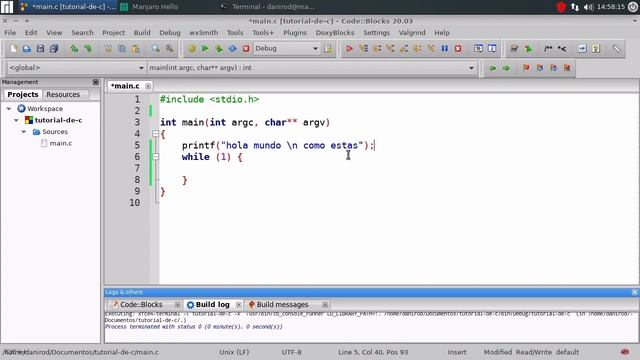Run the program with green play icon
640x360 pixels.
click(x=205, y=49)
